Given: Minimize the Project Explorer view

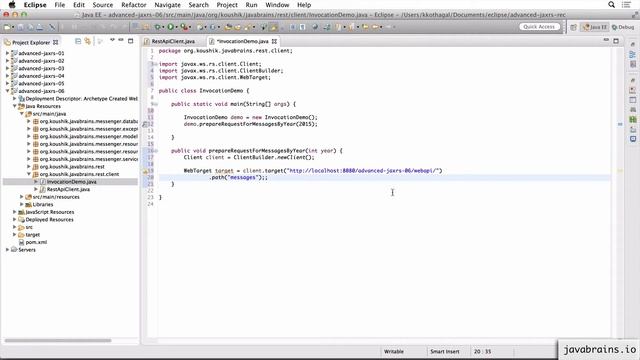Looking at the screenshot, I should (x=121, y=40).
